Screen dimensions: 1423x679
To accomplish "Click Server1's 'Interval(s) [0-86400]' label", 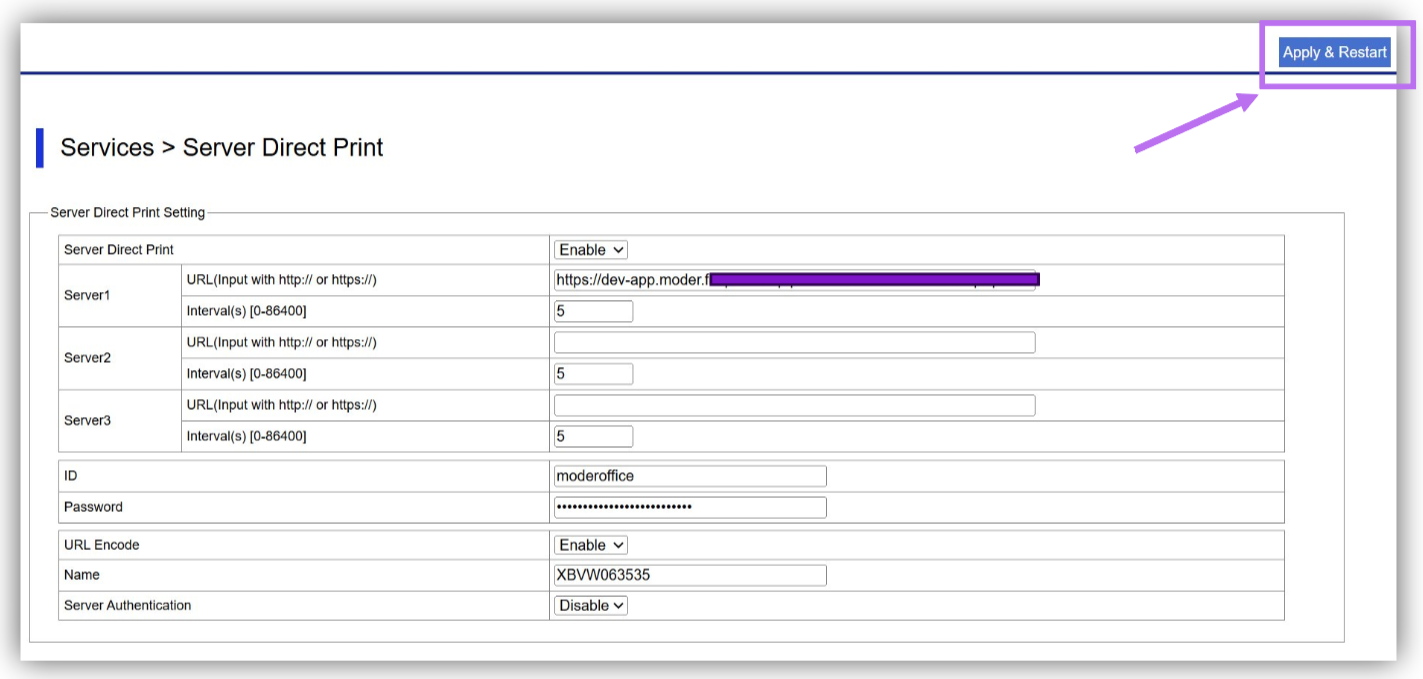I will tap(246, 311).
